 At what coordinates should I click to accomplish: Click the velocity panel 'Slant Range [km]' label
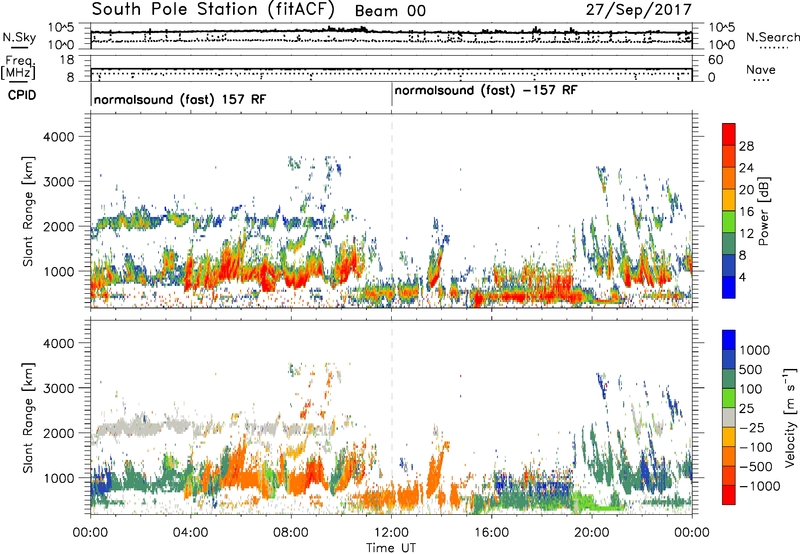coord(28,417)
